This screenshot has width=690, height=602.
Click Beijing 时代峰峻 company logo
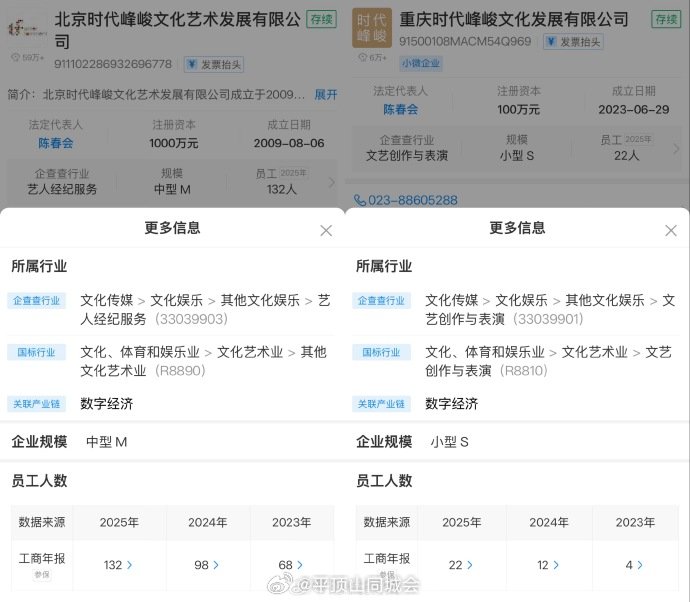(27, 29)
